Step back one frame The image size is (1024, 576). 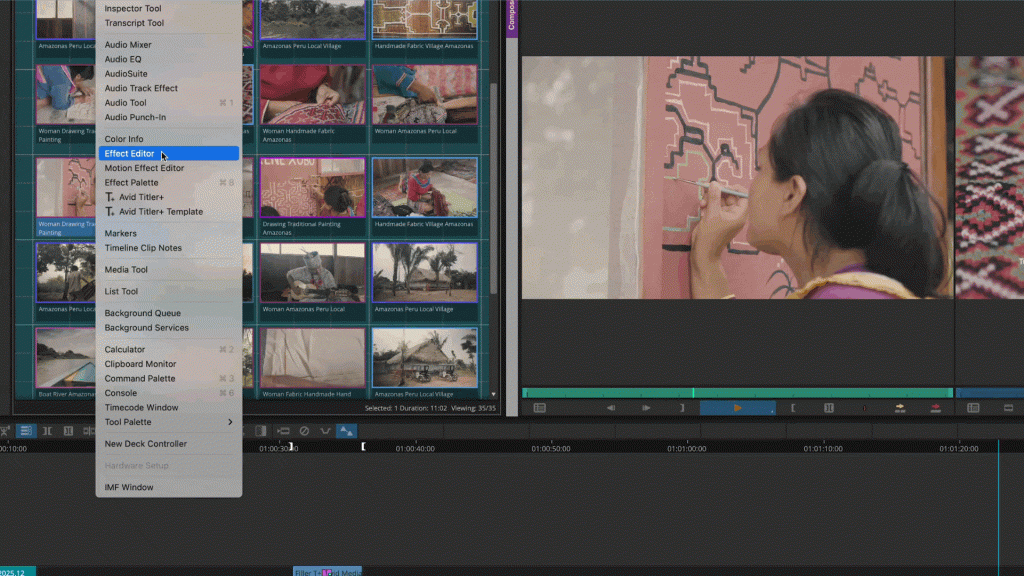611,408
